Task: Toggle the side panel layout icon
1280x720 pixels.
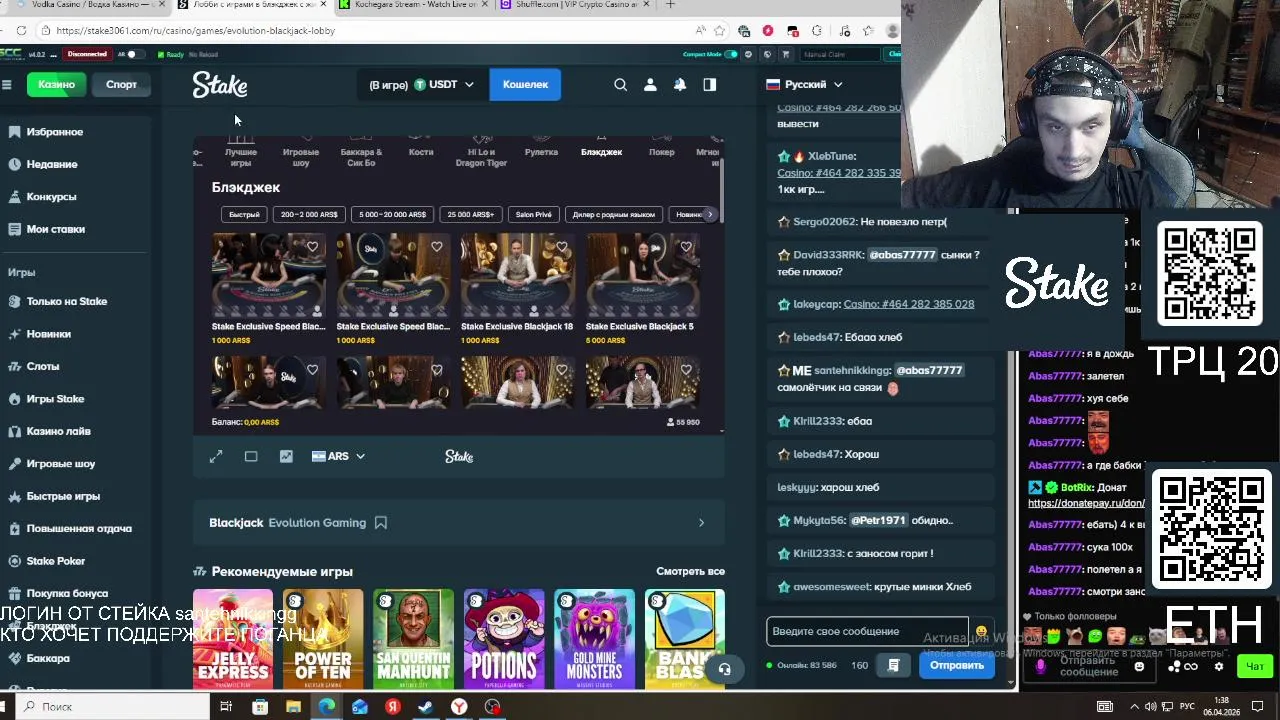Action: point(710,85)
